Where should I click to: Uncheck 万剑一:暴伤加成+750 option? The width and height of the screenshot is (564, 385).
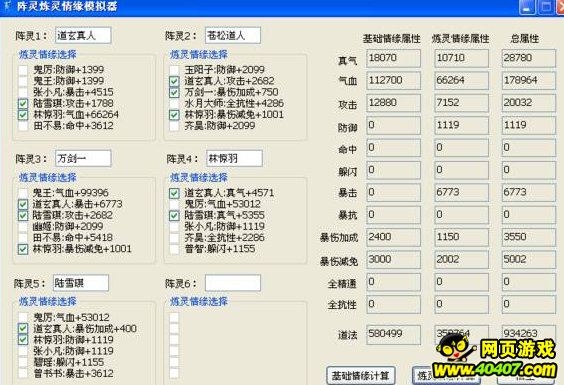[x=174, y=92]
